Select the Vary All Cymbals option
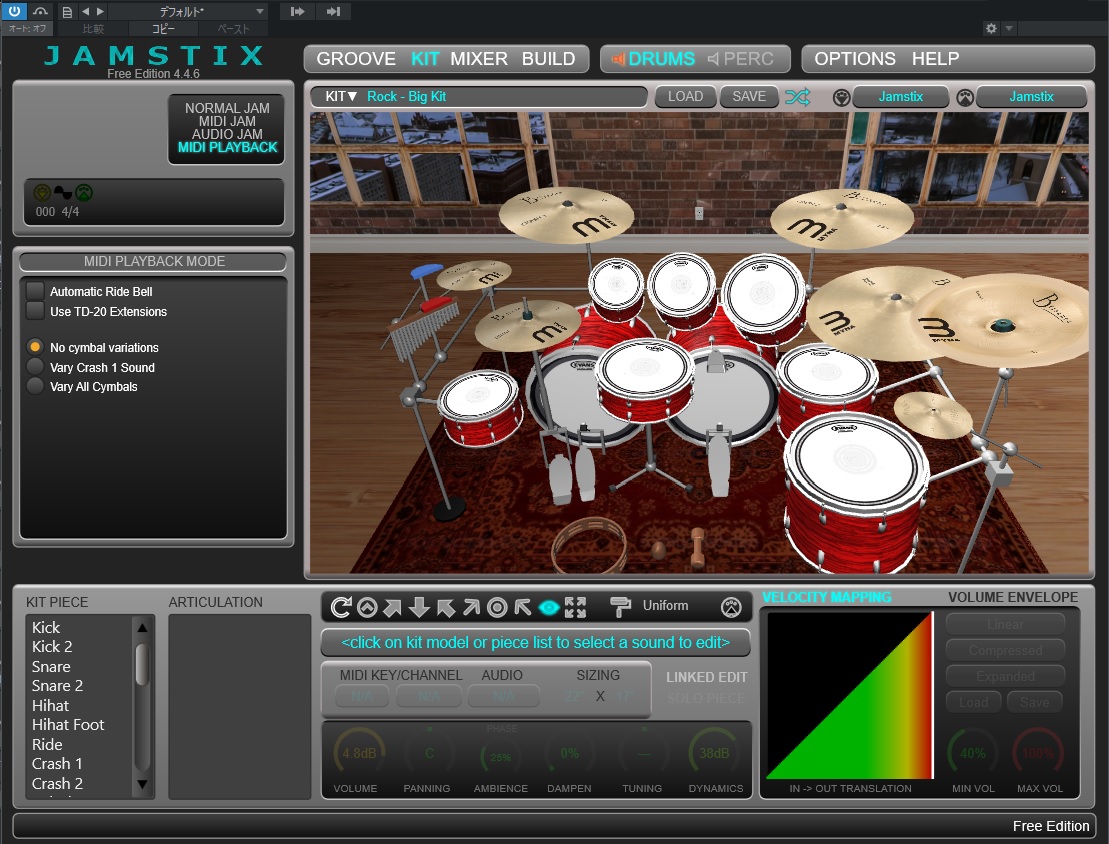The width and height of the screenshot is (1109, 844). (36, 386)
